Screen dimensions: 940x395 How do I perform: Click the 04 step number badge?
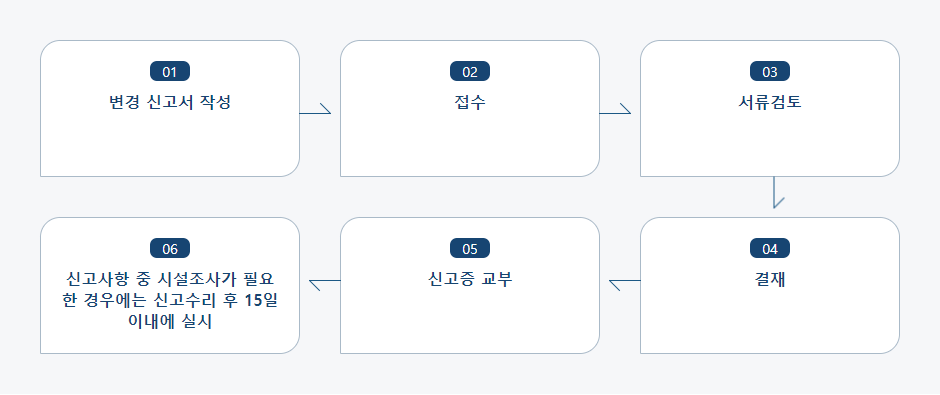[x=770, y=248]
